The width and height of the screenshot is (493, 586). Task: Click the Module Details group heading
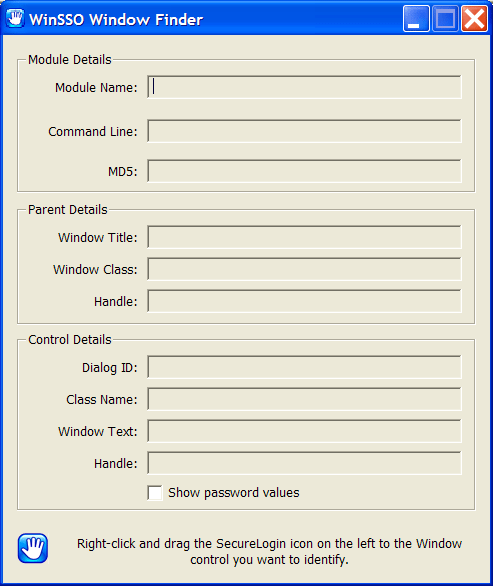(x=70, y=59)
